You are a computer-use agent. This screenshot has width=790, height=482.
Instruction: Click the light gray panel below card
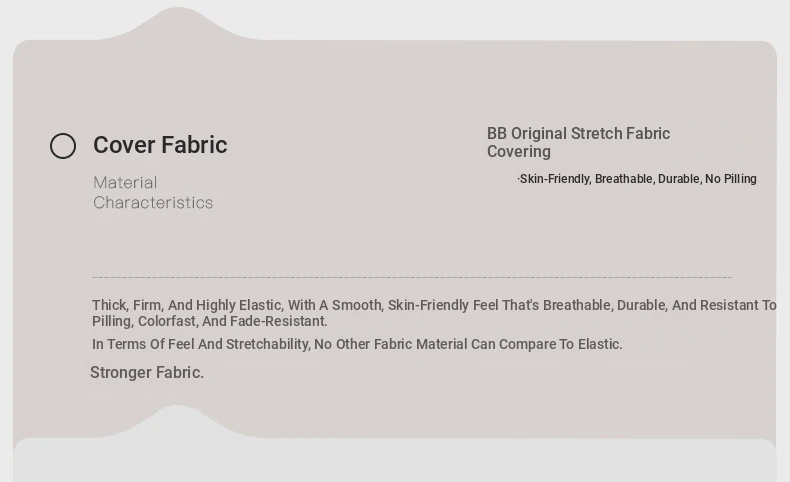(x=394, y=461)
